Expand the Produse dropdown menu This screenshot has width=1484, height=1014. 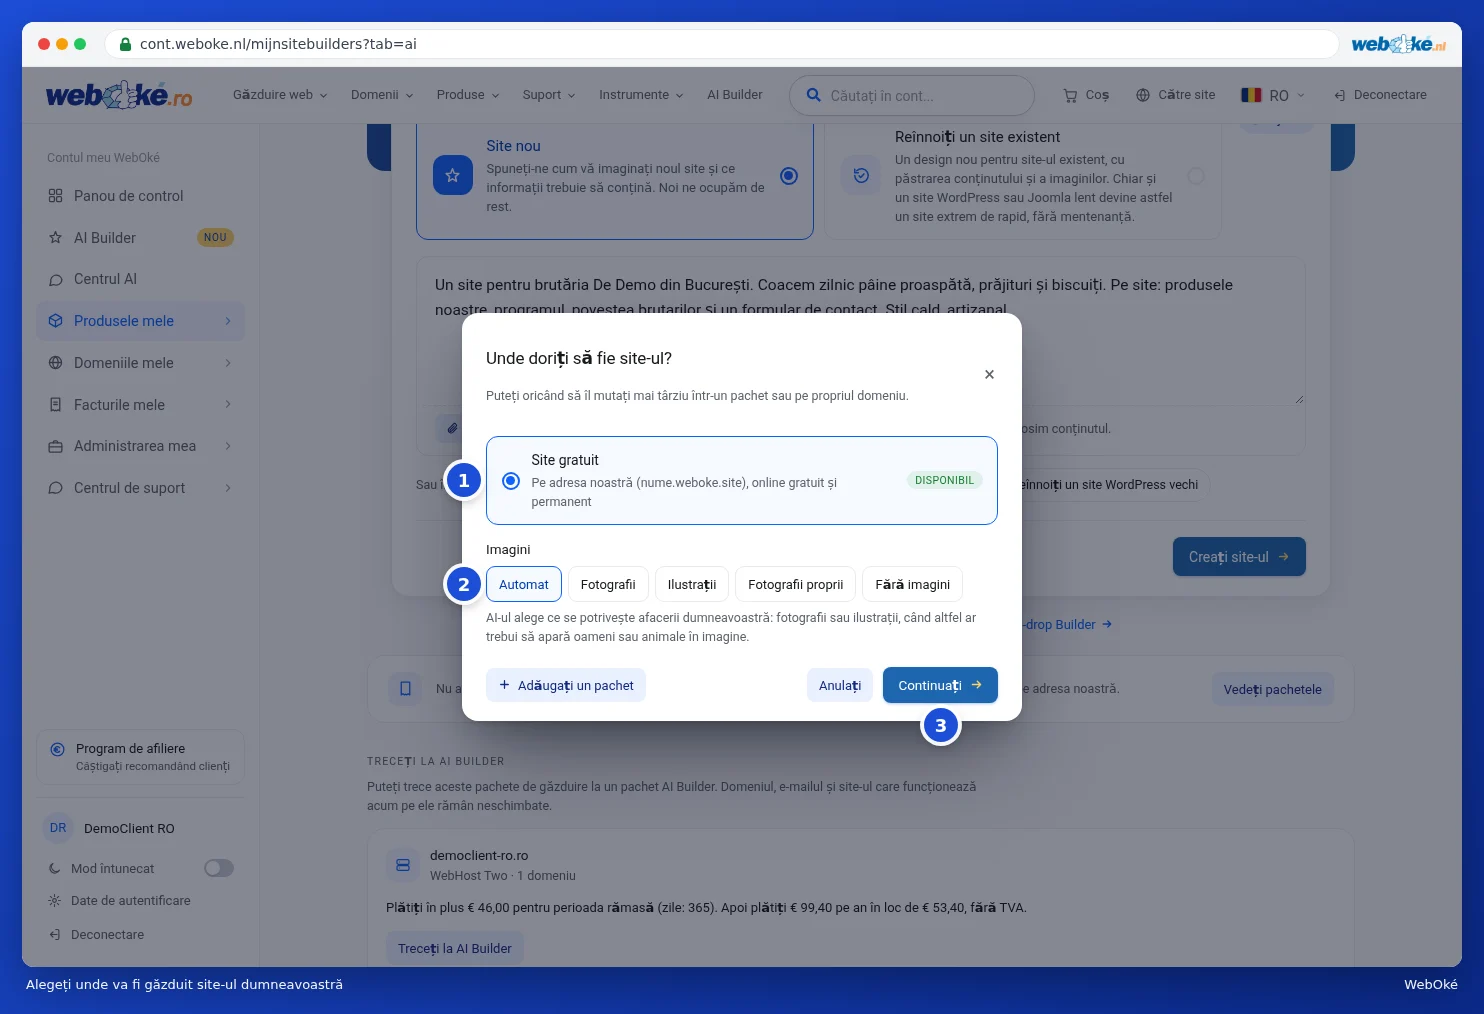(x=468, y=95)
